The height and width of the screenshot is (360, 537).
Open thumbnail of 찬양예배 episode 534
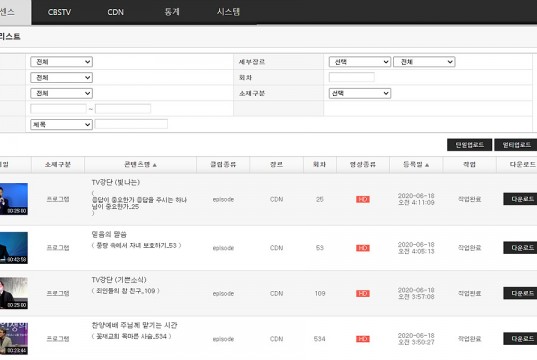coord(14,338)
